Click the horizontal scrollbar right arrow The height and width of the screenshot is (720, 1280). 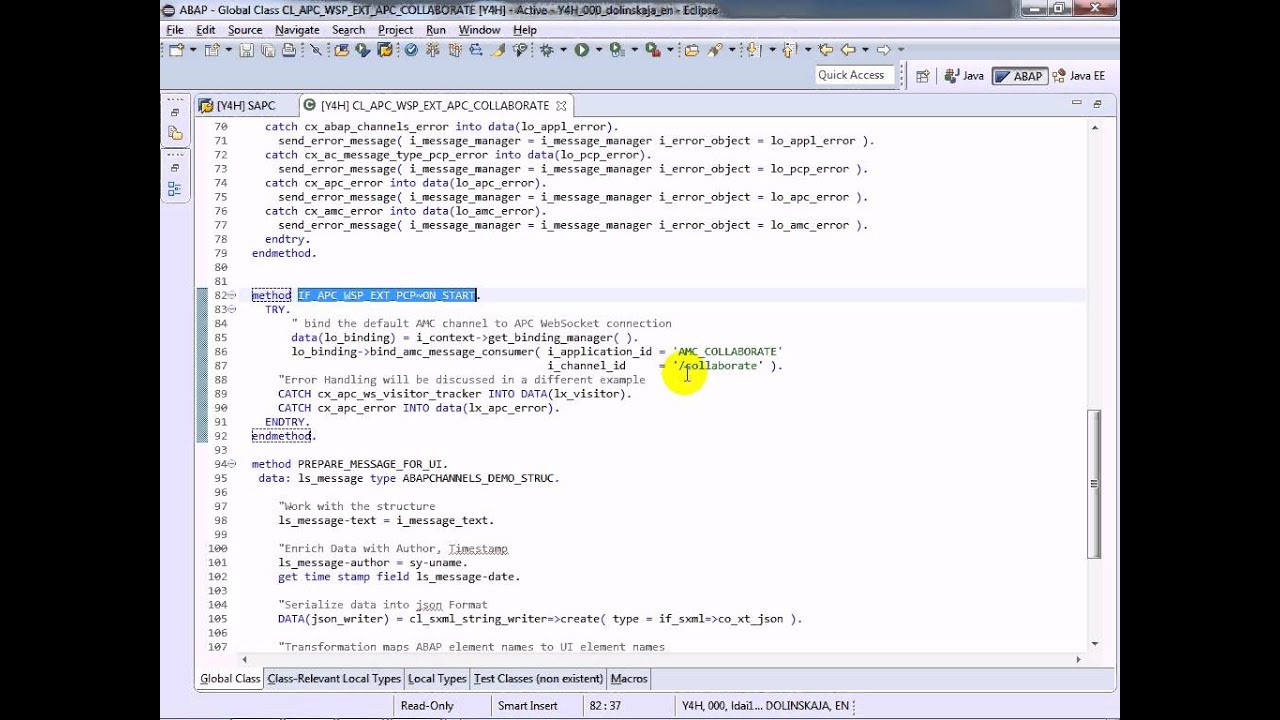click(1077, 659)
